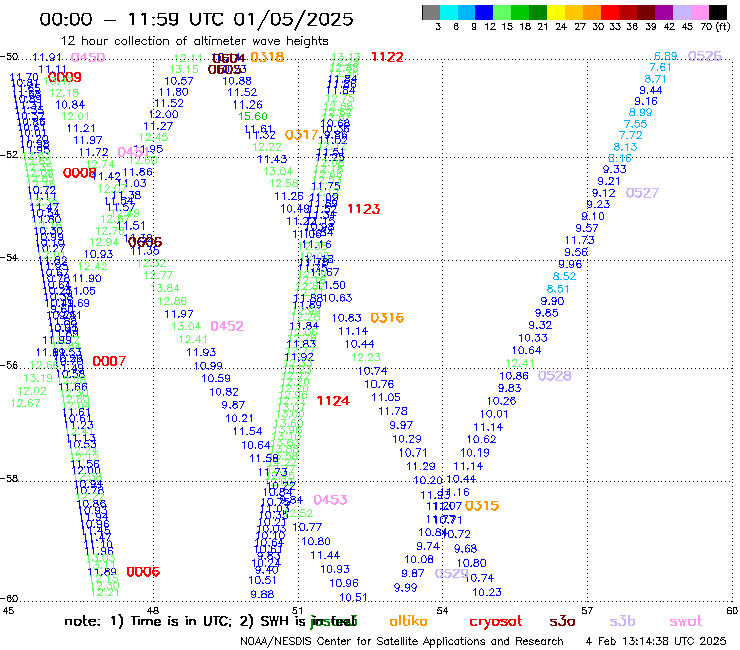Click the altika pass time label 0315
This screenshot has height=650, width=740.
pyautogui.click(x=482, y=506)
